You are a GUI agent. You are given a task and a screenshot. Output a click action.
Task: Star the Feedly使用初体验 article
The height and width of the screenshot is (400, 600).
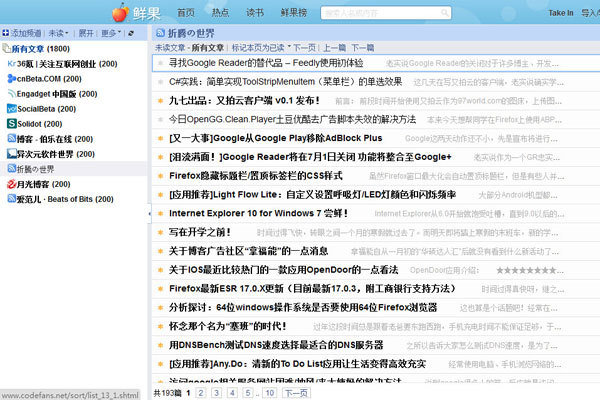pyautogui.click(x=161, y=63)
